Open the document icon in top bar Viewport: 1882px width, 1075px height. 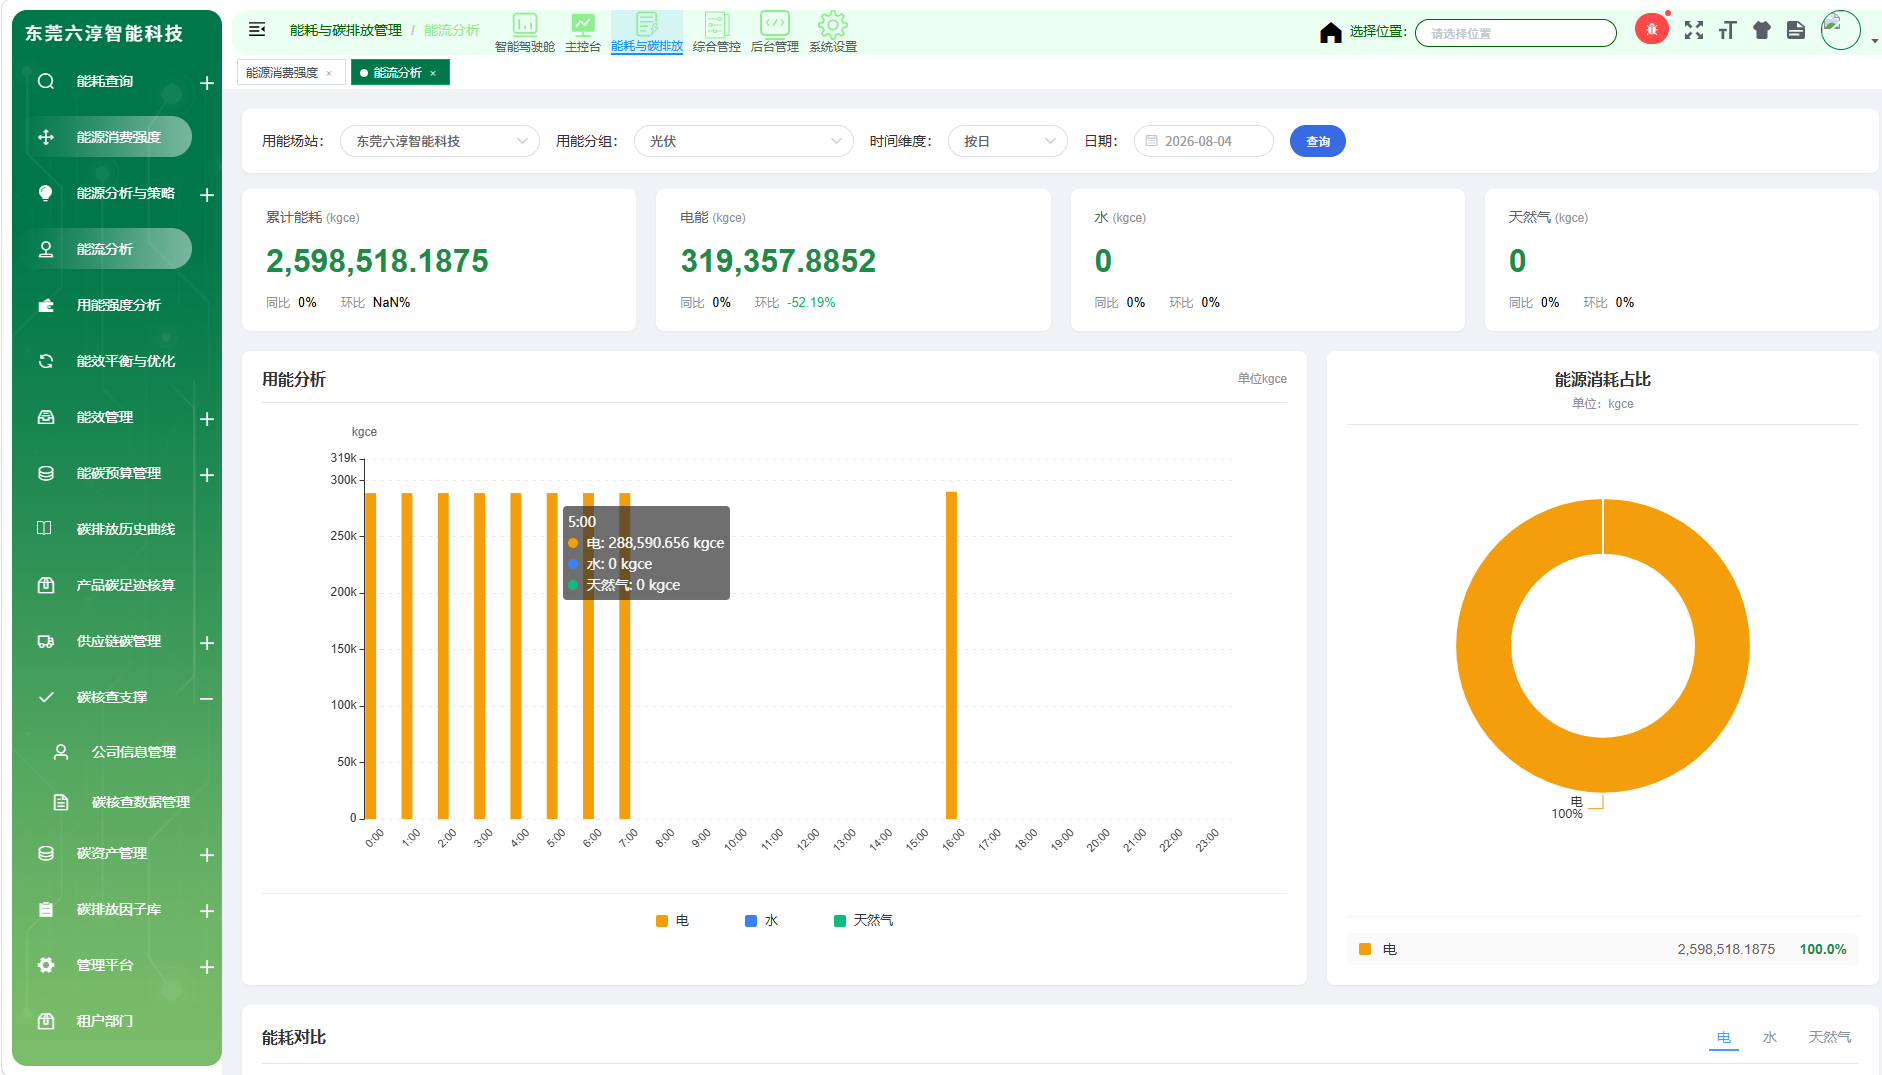[x=1796, y=30]
